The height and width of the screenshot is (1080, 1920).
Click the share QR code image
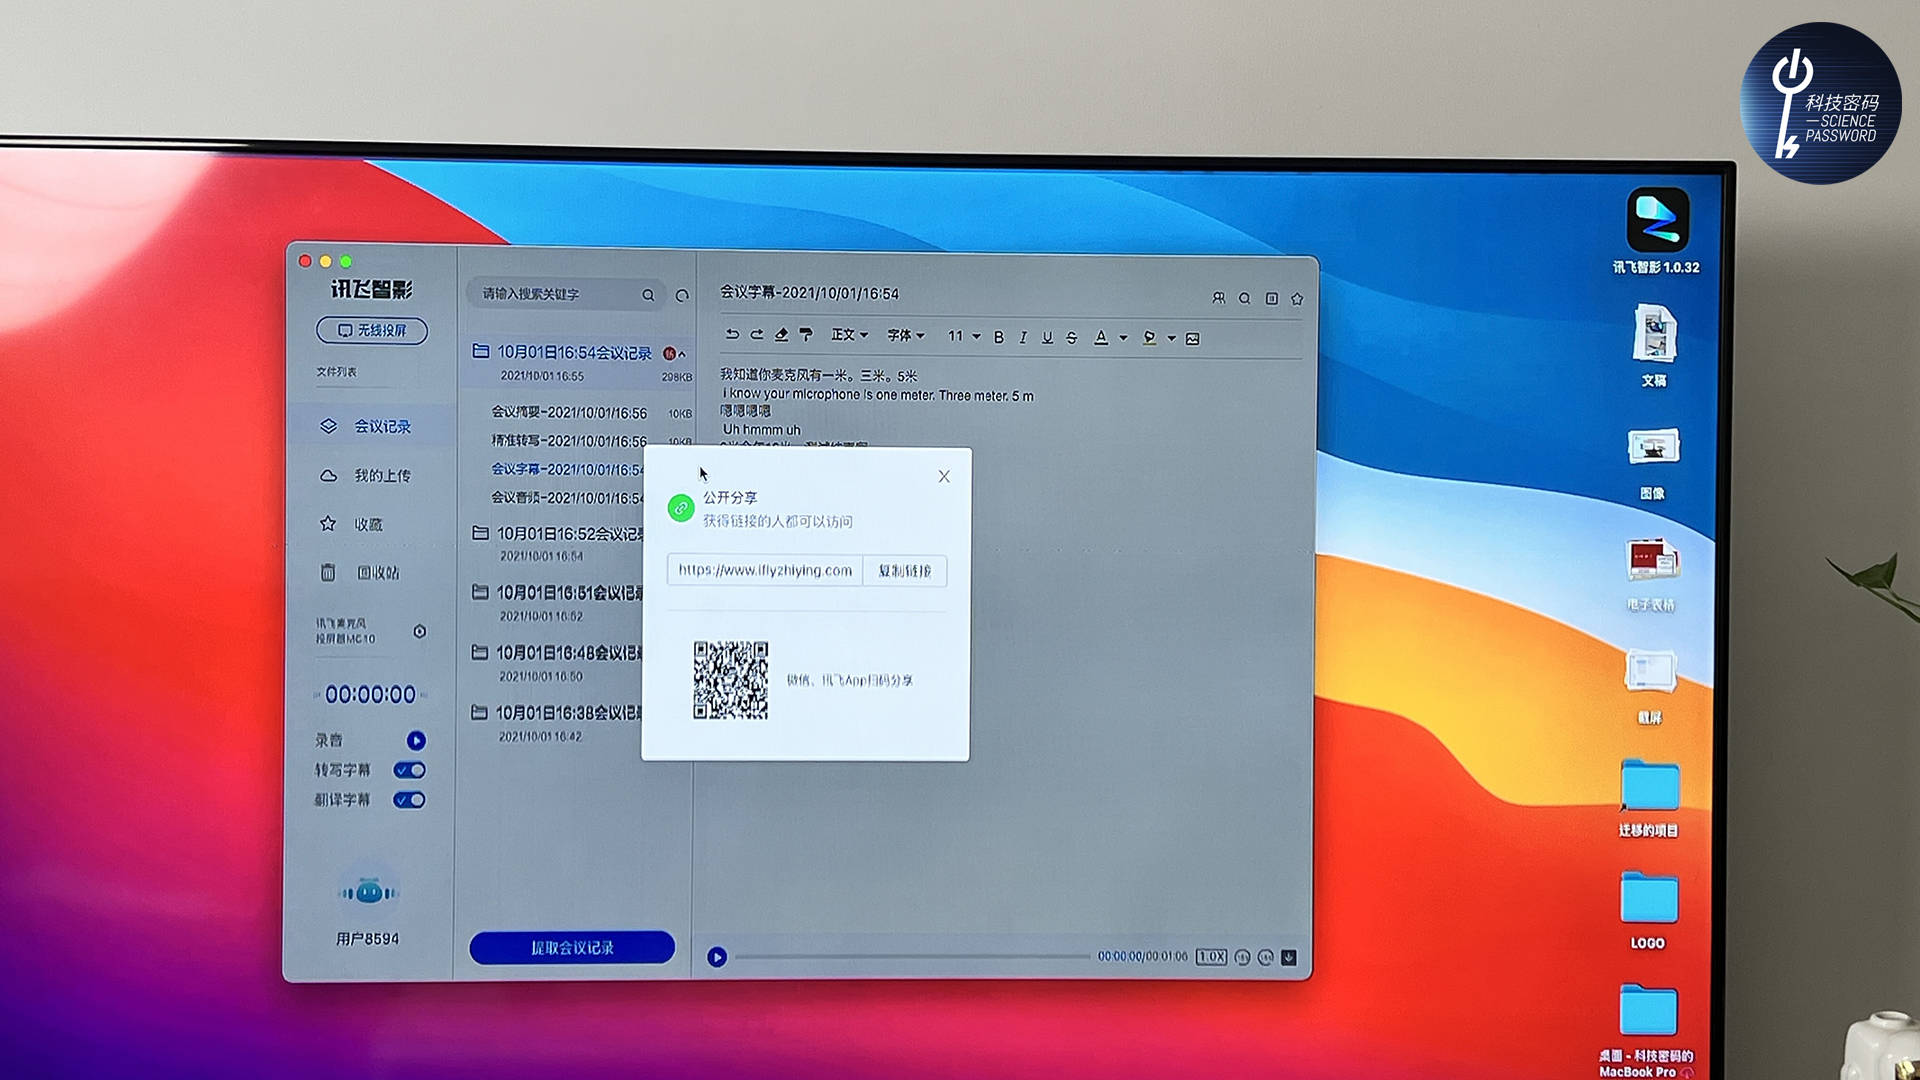point(731,680)
